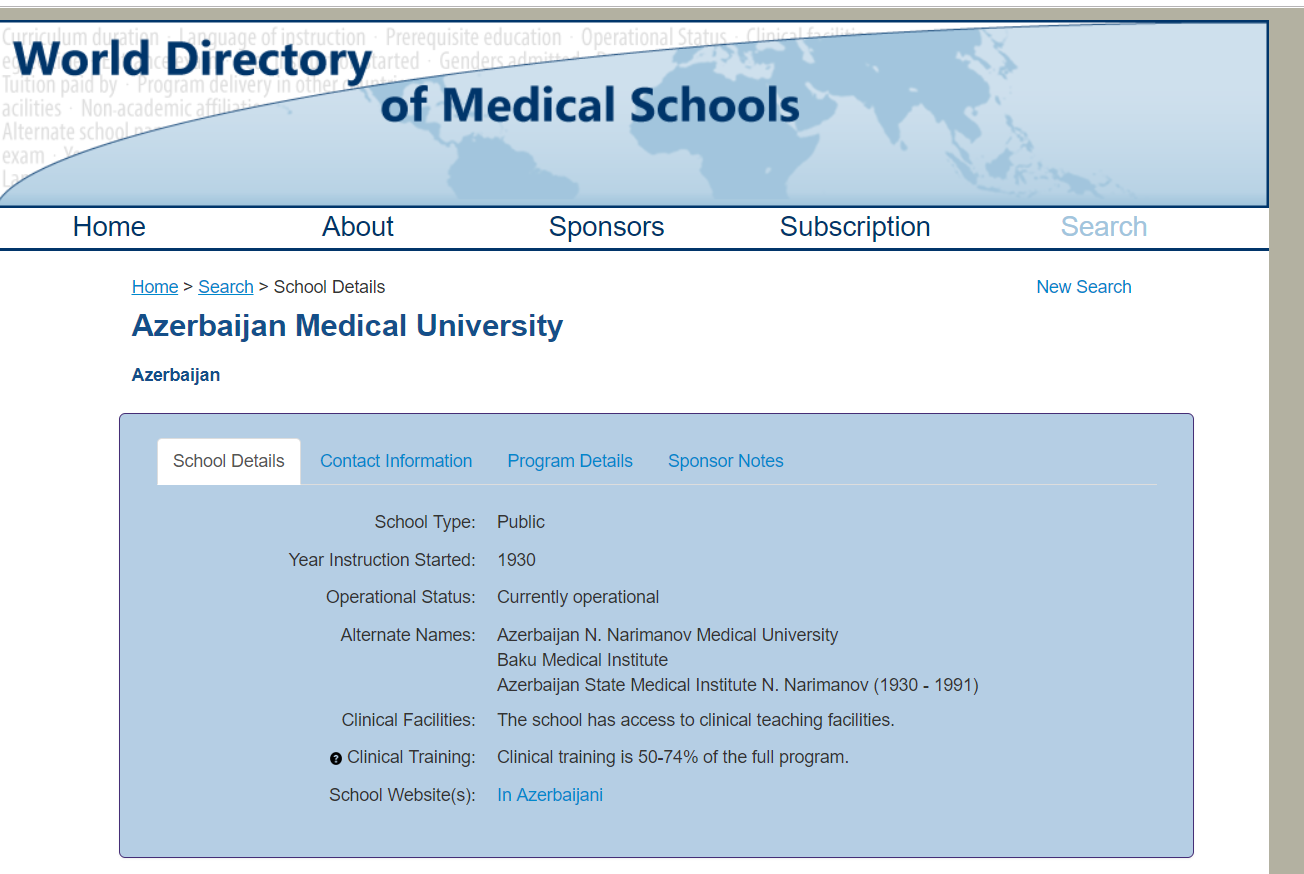
Task: Open the school website In Azerbaijani link
Action: pos(549,795)
